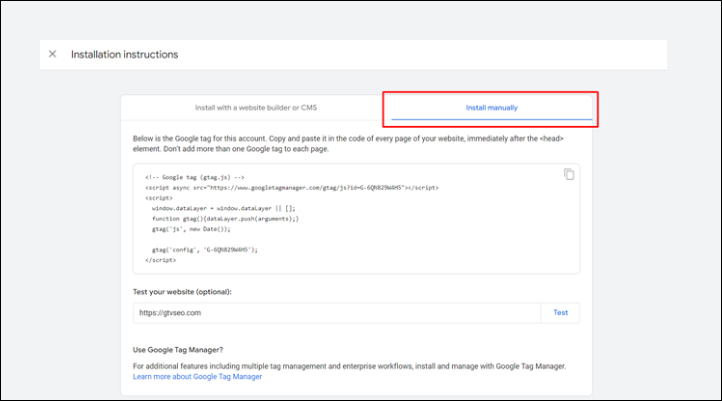Open Learn more about Google Tag Manager link
The height and width of the screenshot is (401, 722).
197,377
